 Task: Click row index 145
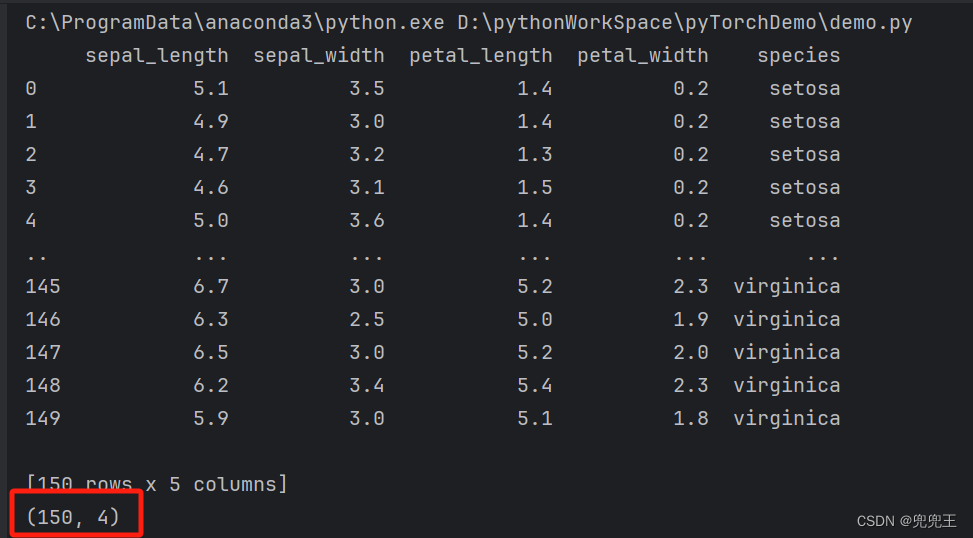(43, 287)
